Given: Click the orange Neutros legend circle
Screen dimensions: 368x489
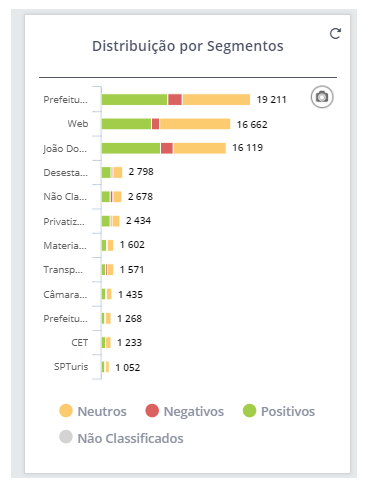Looking at the screenshot, I should point(66,410).
